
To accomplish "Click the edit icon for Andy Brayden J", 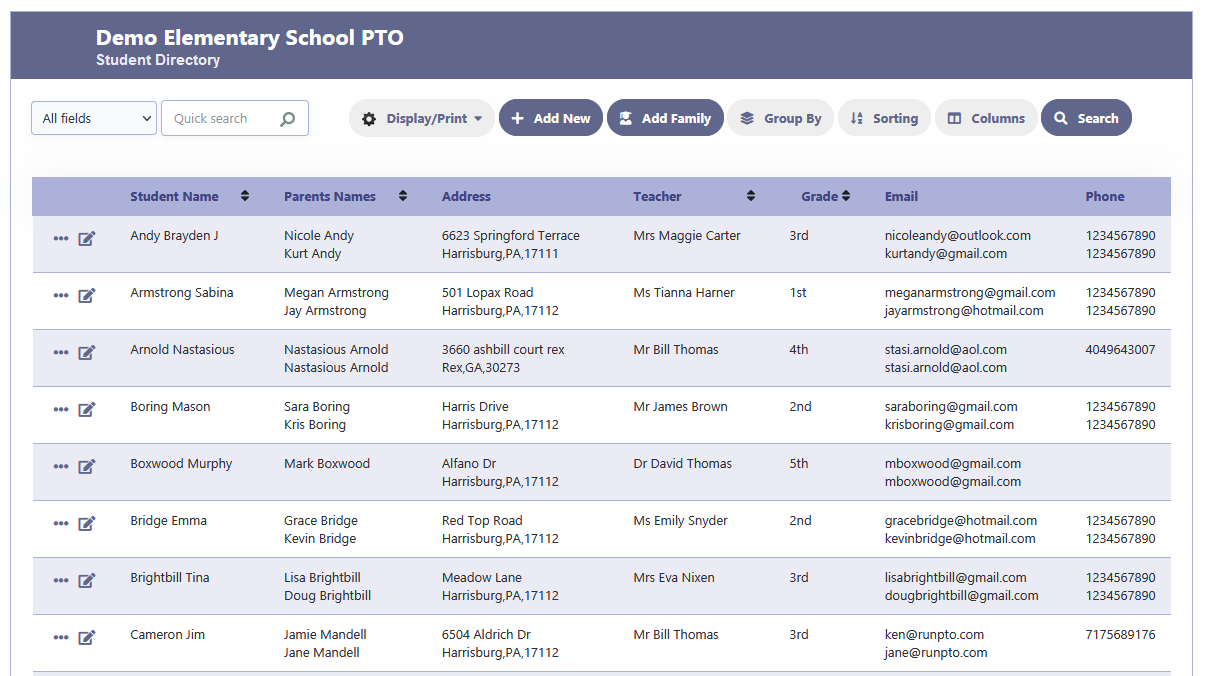I will pos(87,238).
